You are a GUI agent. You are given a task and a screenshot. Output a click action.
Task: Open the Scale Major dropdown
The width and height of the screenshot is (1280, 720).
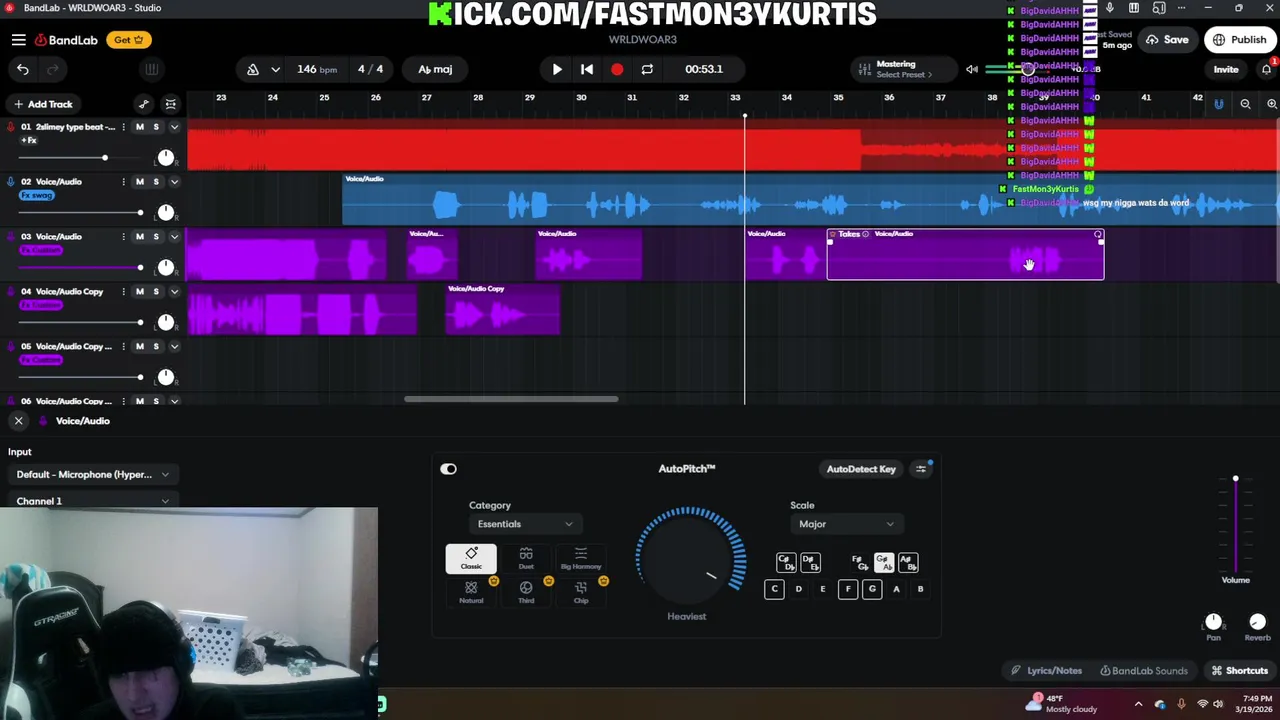coord(845,524)
